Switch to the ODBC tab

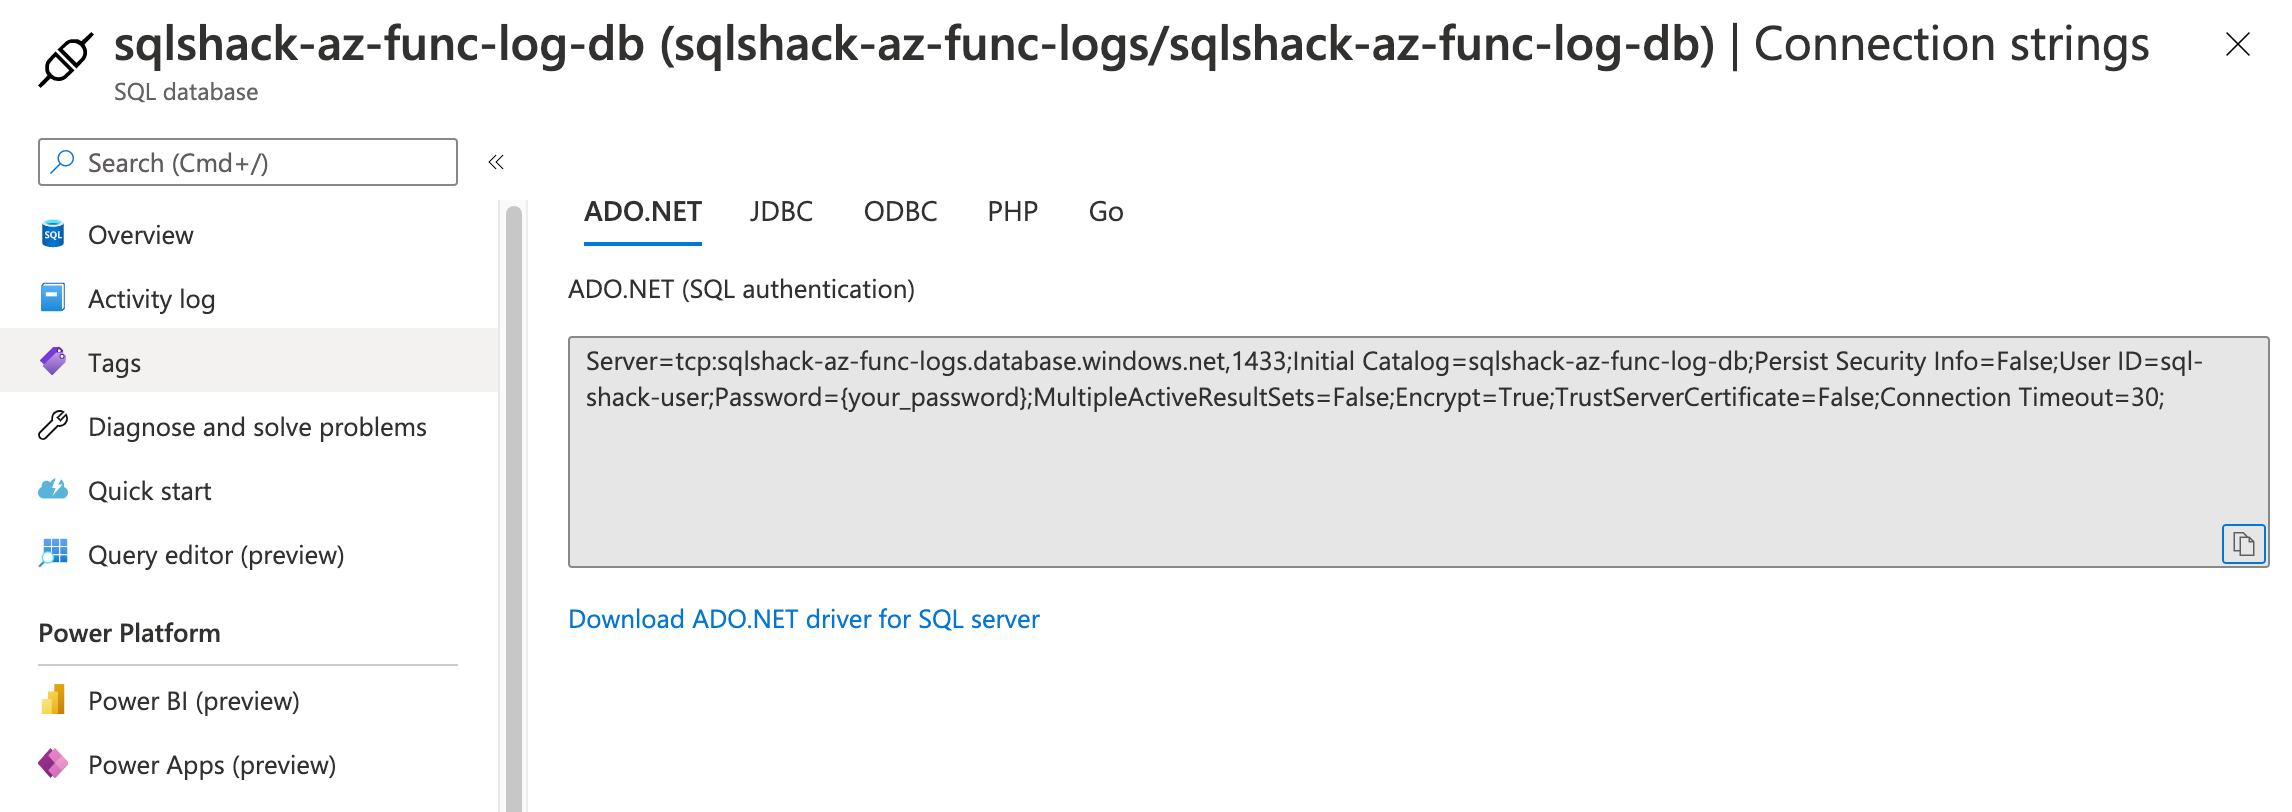point(900,212)
